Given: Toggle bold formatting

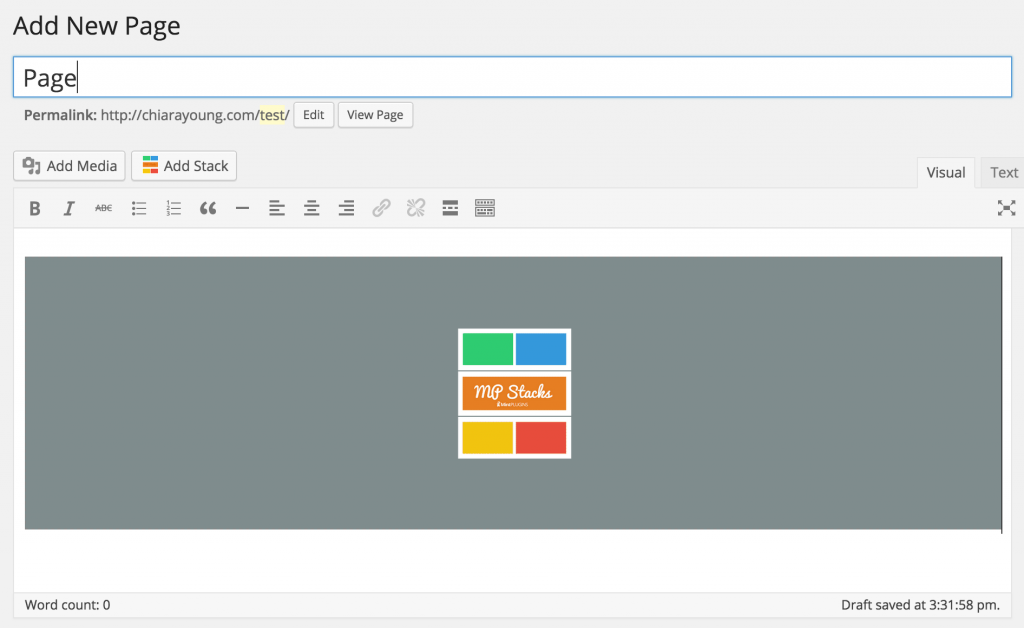Looking at the screenshot, I should pyautogui.click(x=35, y=208).
